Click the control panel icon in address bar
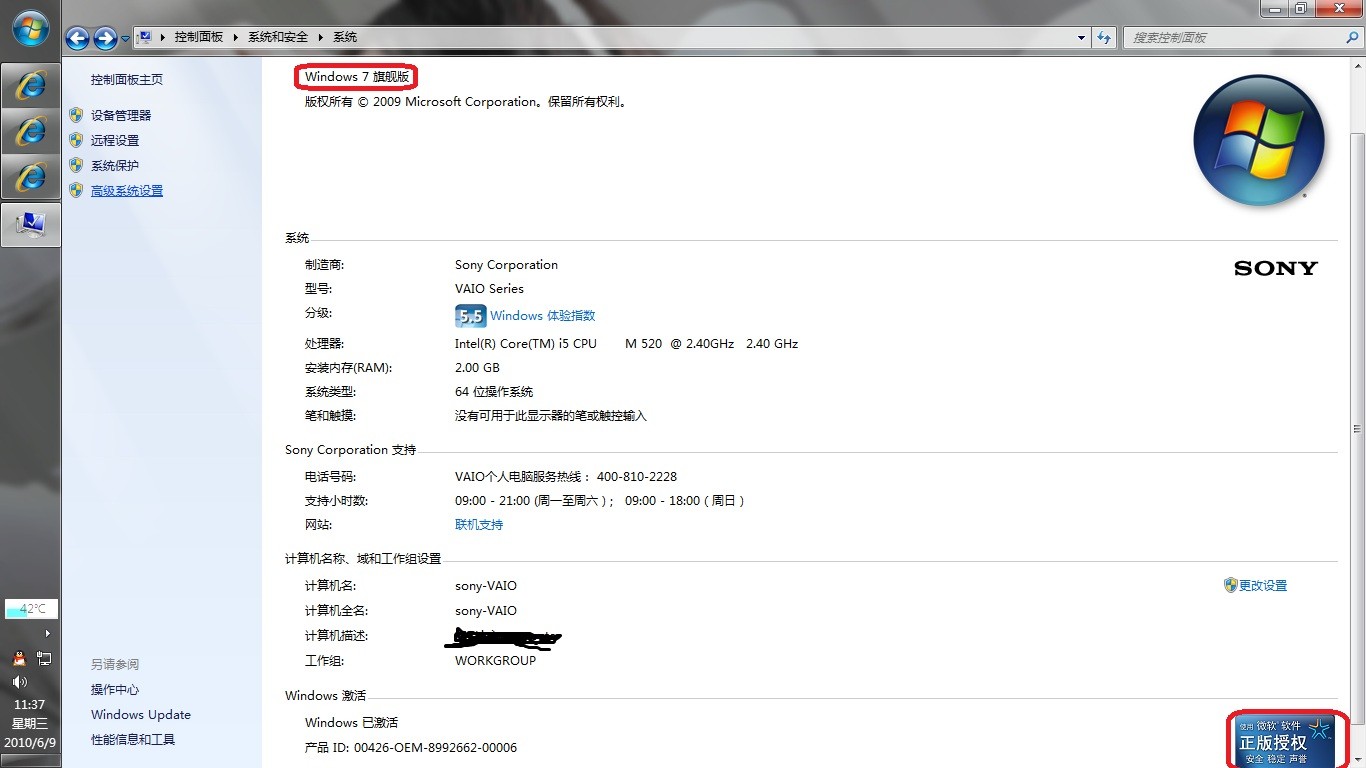The height and width of the screenshot is (768, 1366). (x=145, y=37)
